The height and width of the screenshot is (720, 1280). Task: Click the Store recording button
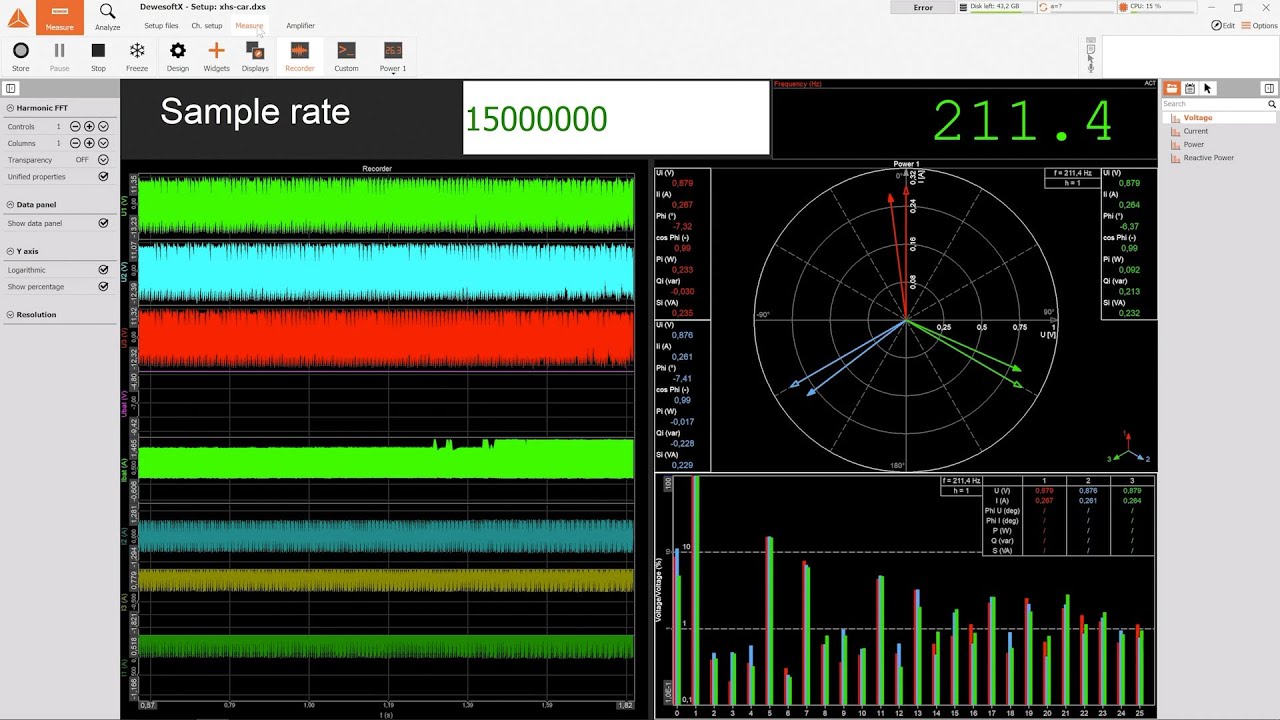pyautogui.click(x=20, y=56)
